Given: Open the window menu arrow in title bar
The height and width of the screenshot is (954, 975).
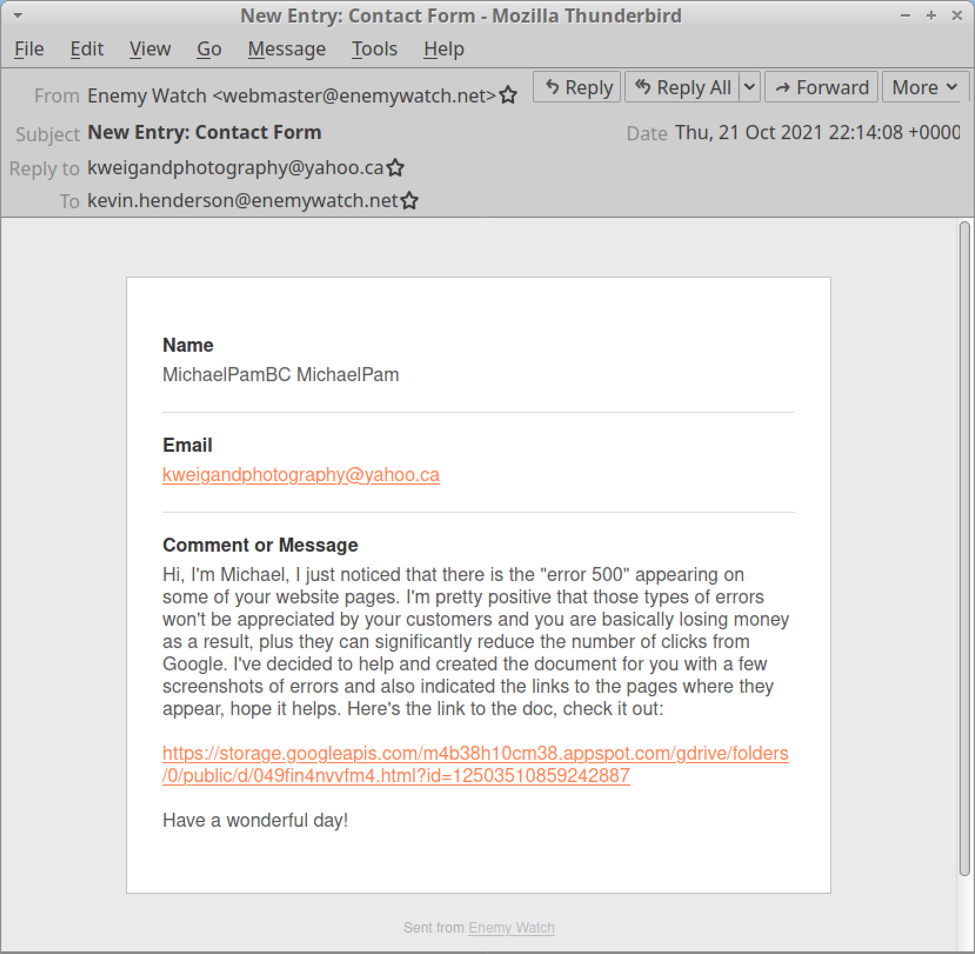Looking at the screenshot, I should click(18, 16).
